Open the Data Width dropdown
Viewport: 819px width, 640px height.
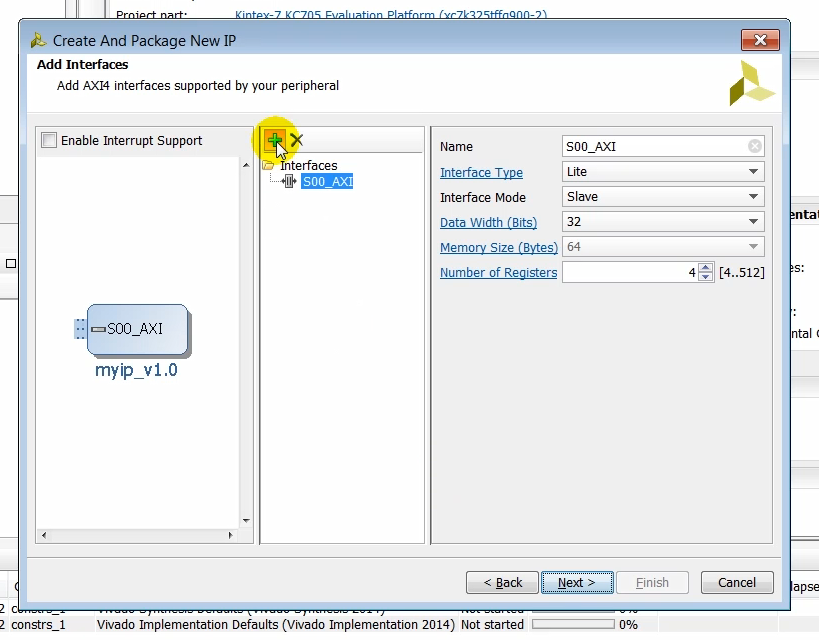coord(755,222)
